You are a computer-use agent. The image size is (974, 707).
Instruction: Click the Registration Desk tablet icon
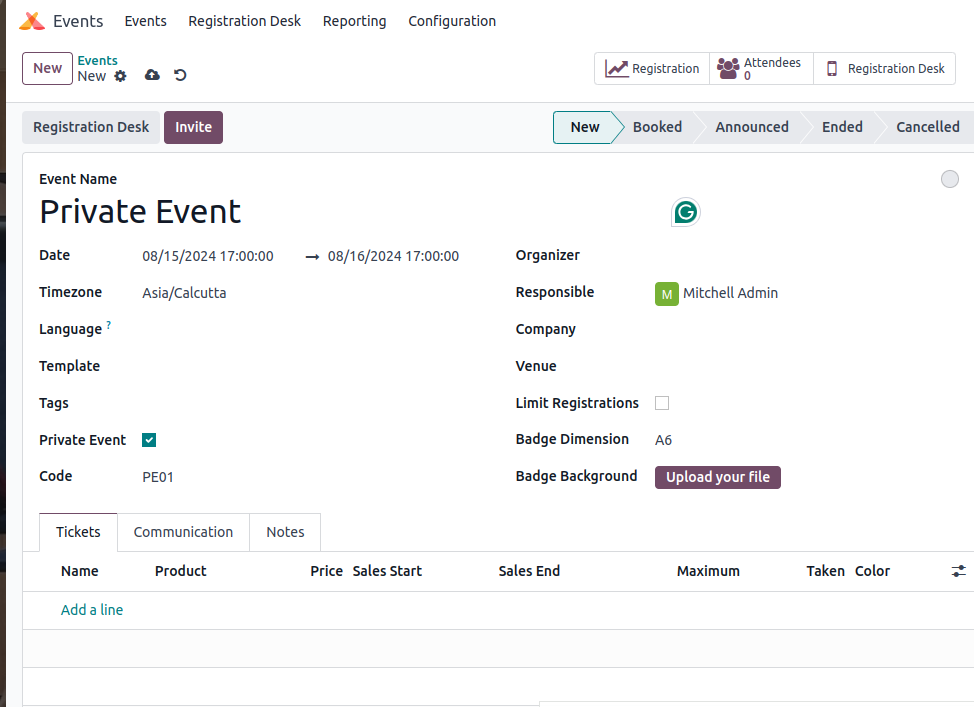(830, 68)
